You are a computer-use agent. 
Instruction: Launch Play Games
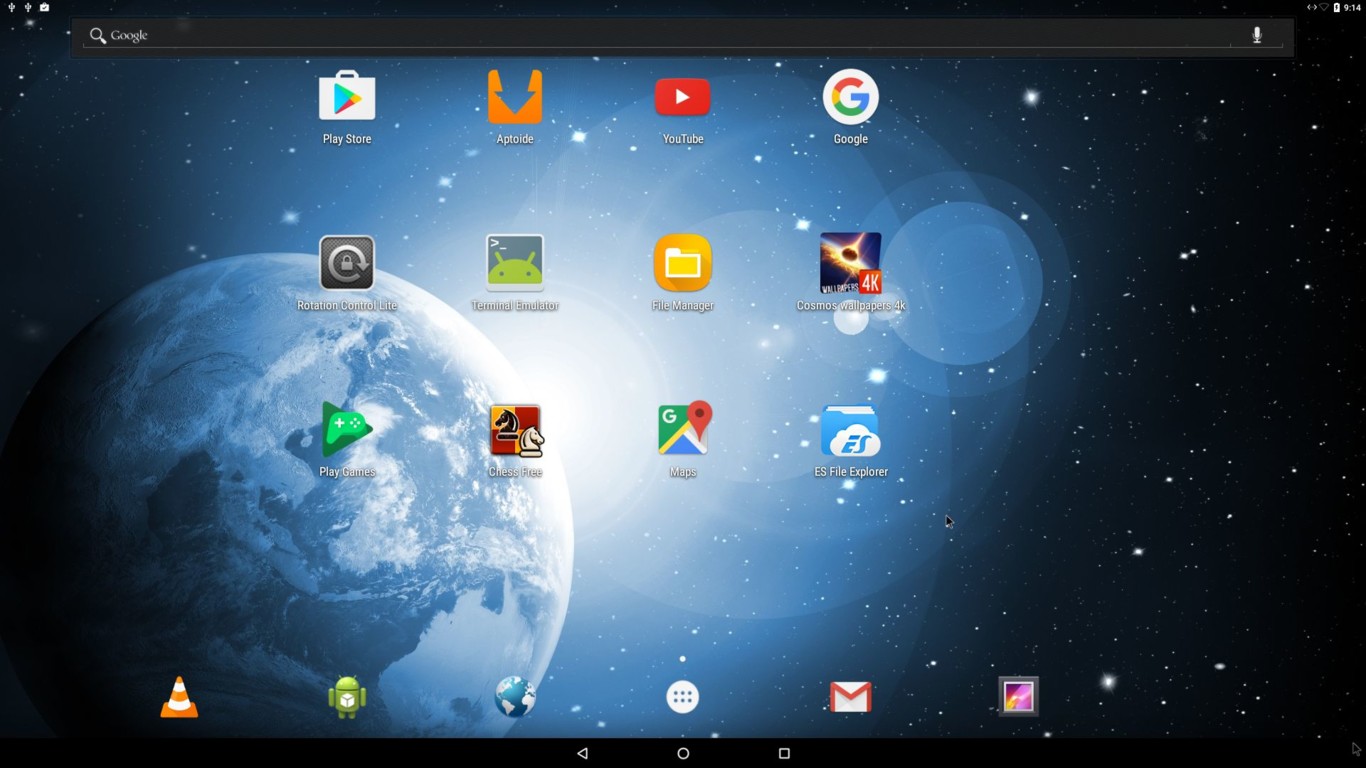pyautogui.click(x=347, y=430)
